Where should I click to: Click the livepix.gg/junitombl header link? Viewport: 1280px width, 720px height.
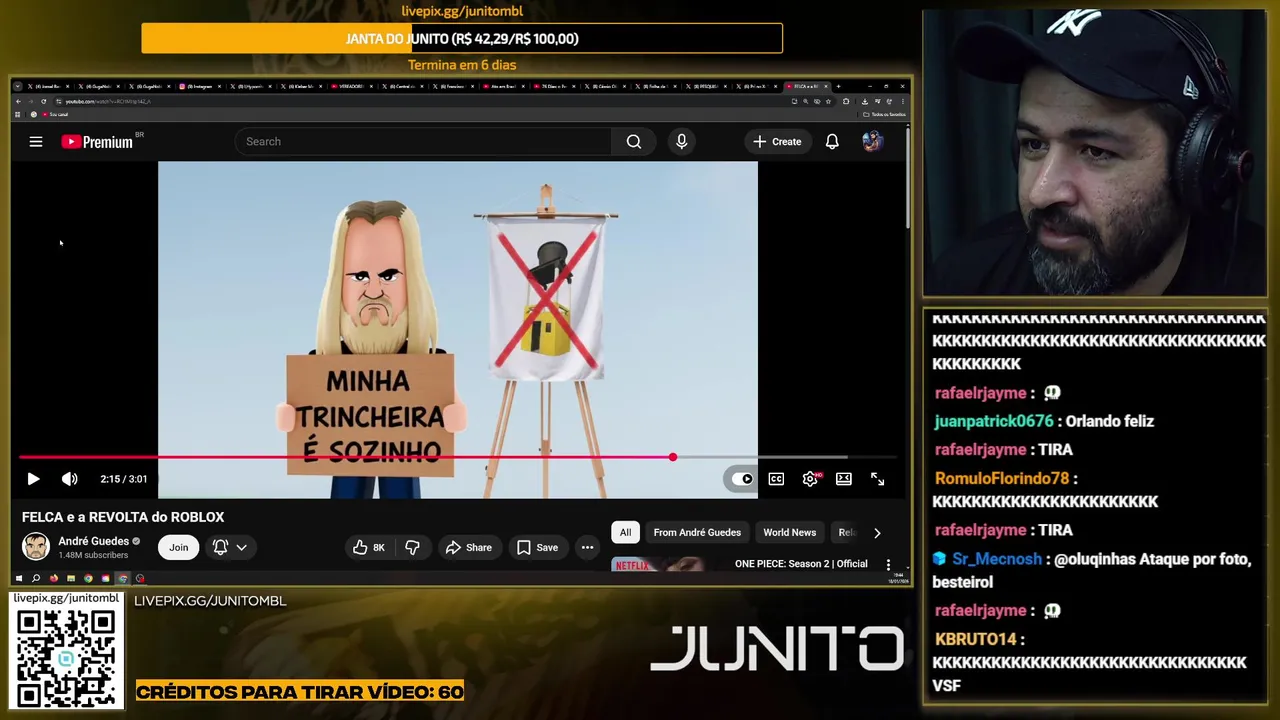coord(462,11)
